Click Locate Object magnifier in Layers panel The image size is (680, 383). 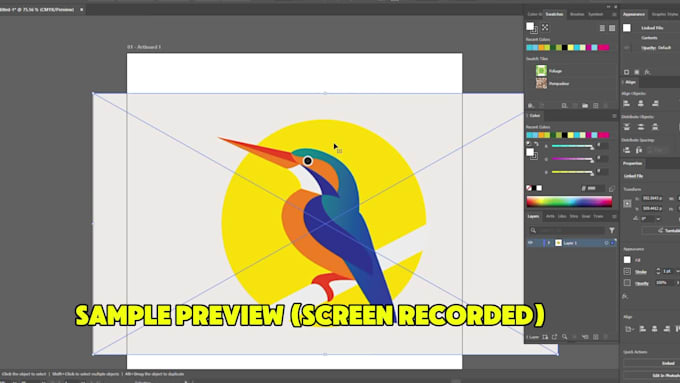564,337
